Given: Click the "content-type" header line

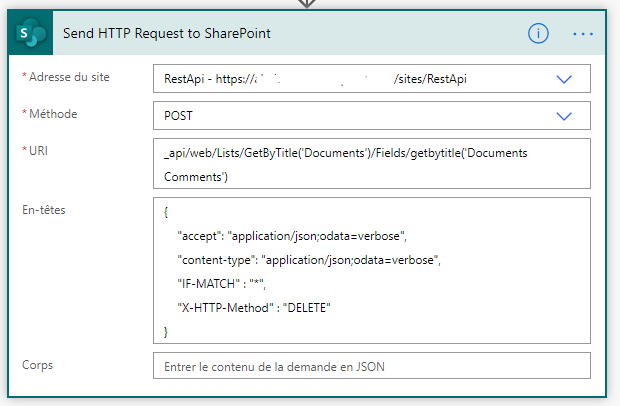Looking at the screenshot, I should (309, 260).
